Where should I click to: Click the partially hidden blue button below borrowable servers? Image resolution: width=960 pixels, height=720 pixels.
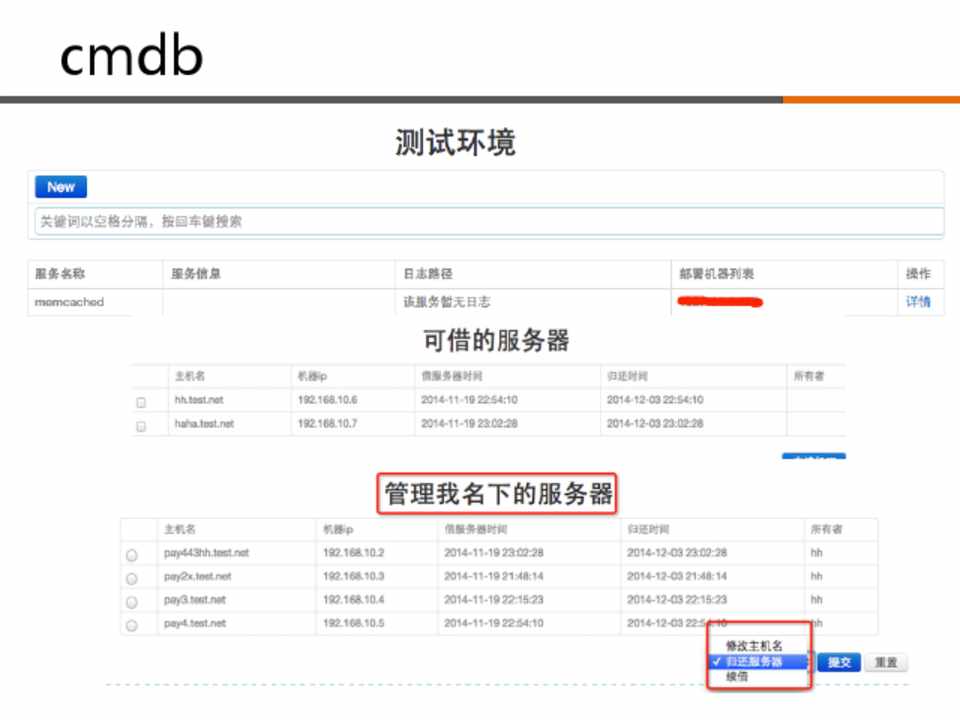813,456
